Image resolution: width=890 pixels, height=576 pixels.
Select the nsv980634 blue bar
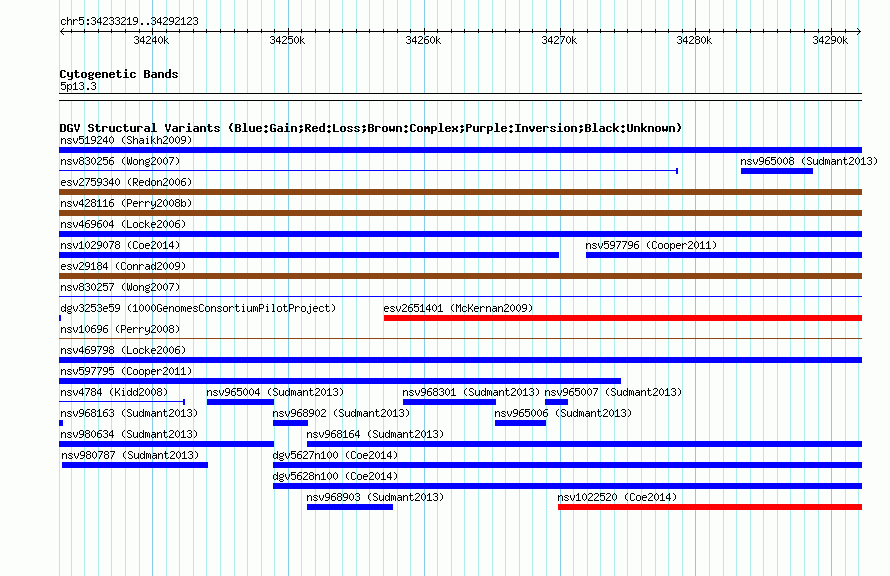[166, 444]
